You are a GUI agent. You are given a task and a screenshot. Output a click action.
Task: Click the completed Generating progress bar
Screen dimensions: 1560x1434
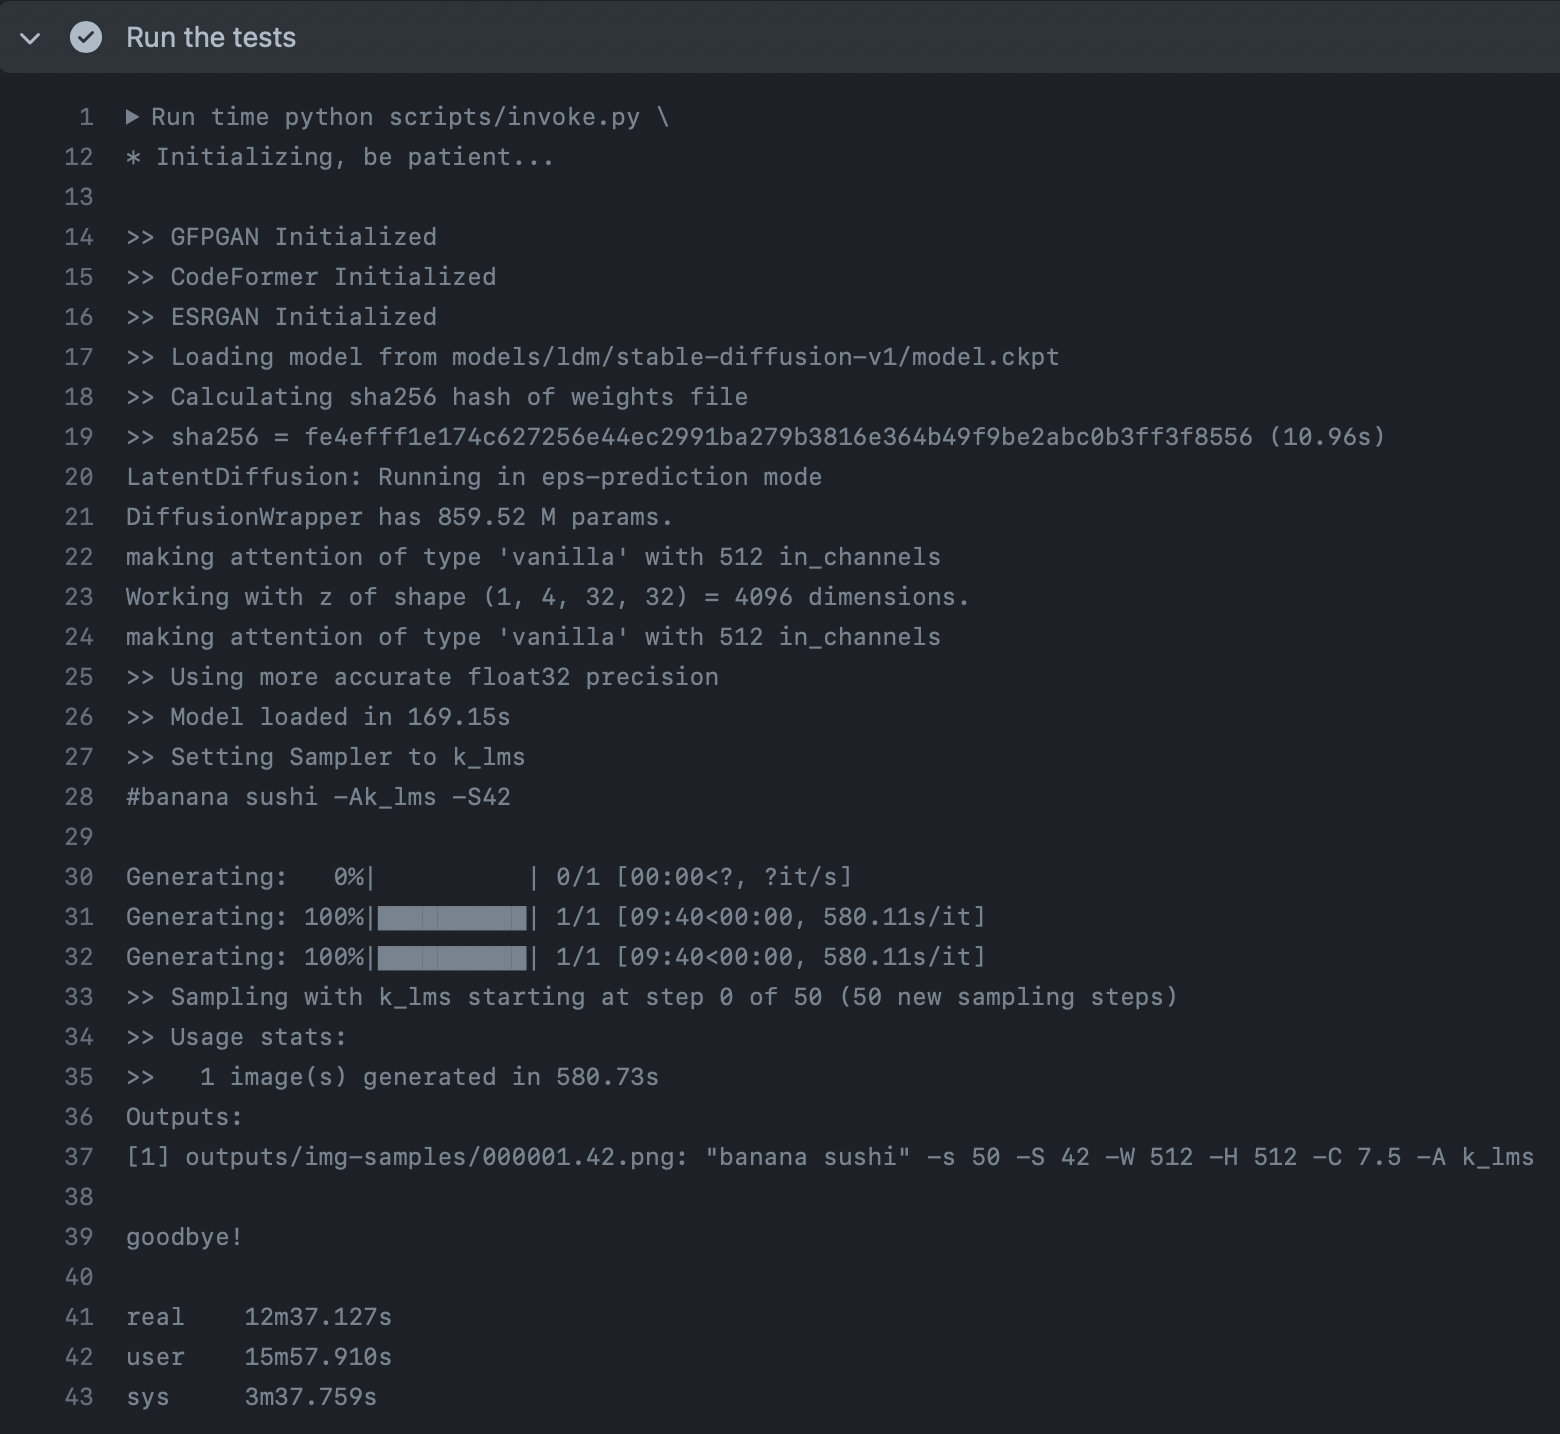(451, 917)
